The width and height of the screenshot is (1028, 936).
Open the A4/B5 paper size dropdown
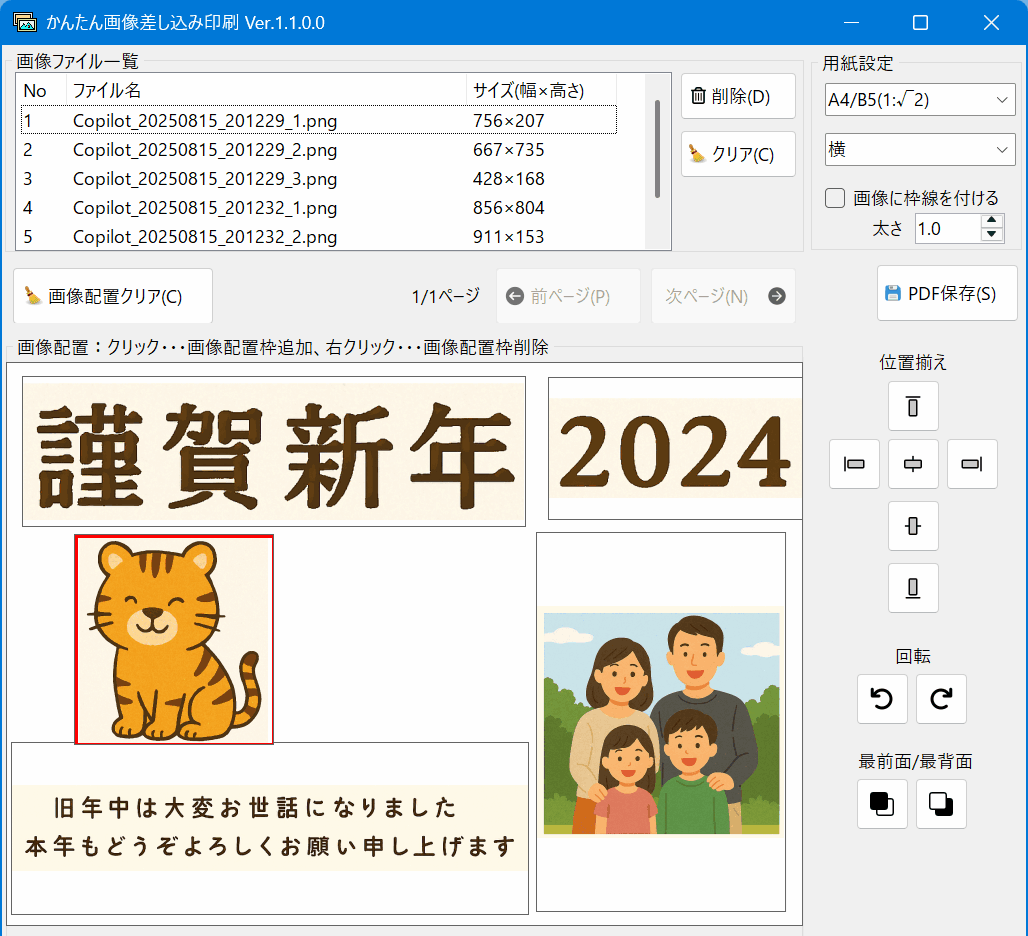tap(919, 100)
